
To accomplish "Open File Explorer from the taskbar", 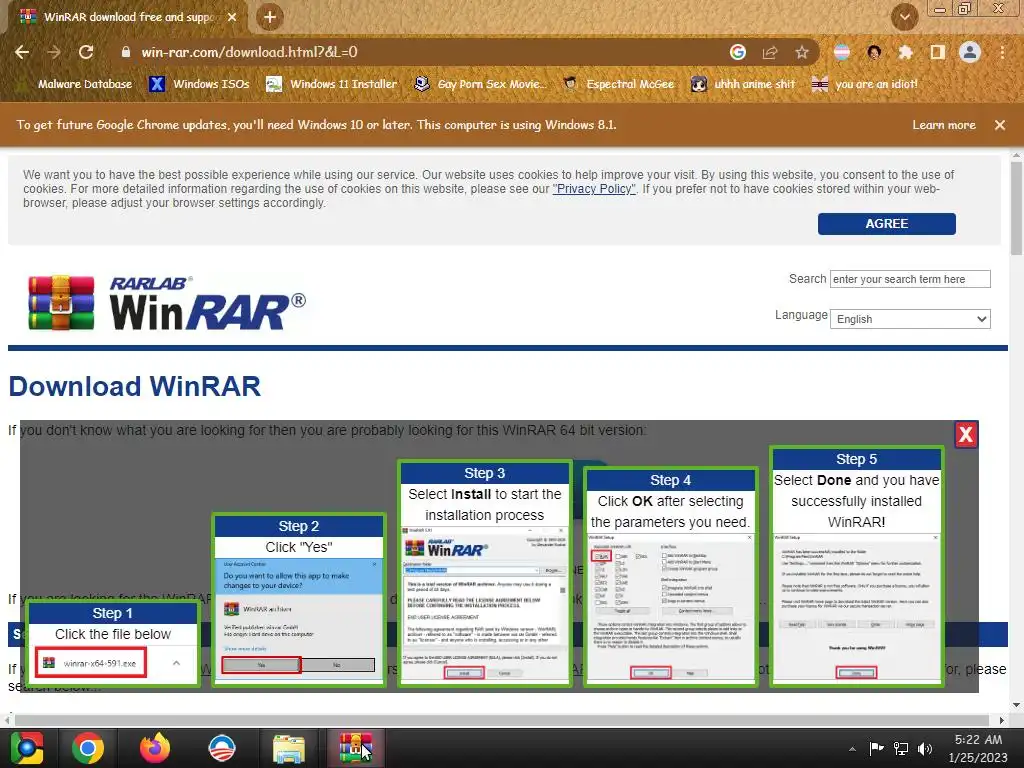I will [x=289, y=748].
